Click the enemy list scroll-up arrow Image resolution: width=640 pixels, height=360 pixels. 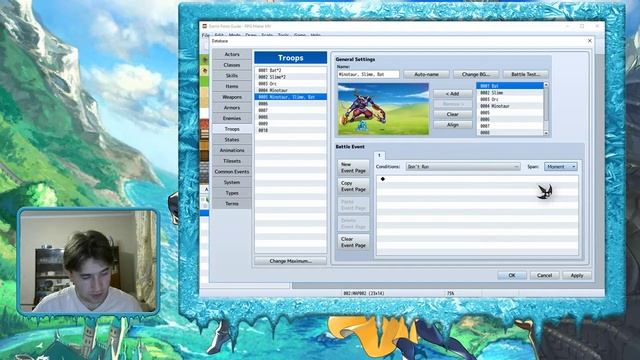[546, 84]
